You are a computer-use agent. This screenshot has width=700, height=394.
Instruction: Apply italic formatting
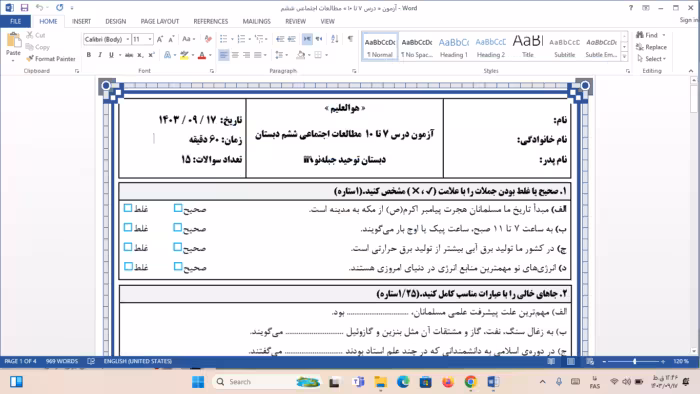[x=100, y=55]
